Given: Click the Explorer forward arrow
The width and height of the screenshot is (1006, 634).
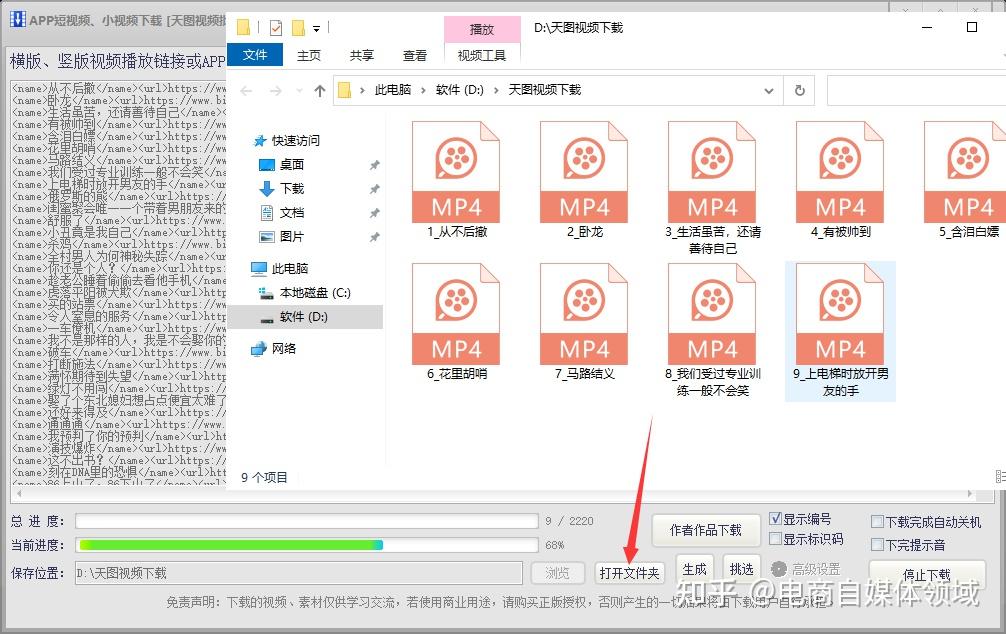Looking at the screenshot, I should 276,91.
